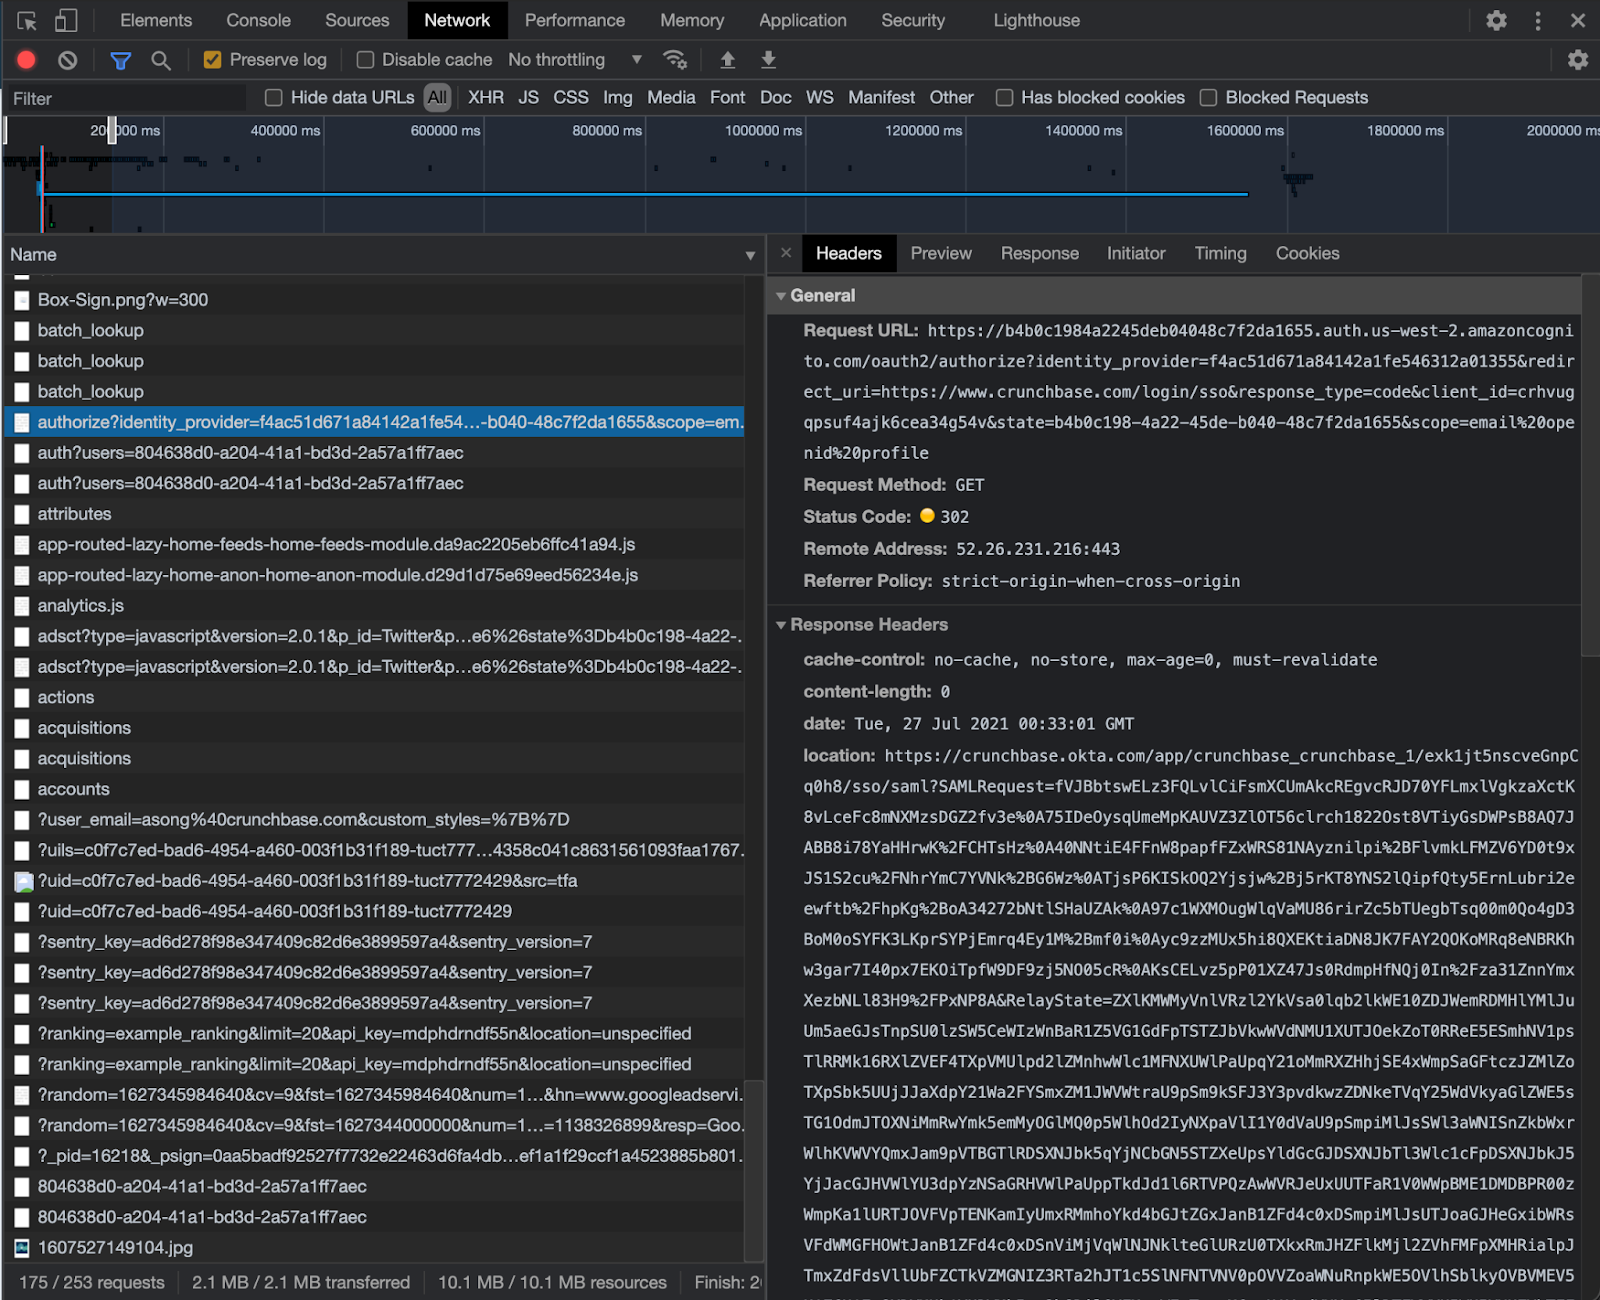
Task: Focus the Filter text input
Action: (x=125, y=98)
